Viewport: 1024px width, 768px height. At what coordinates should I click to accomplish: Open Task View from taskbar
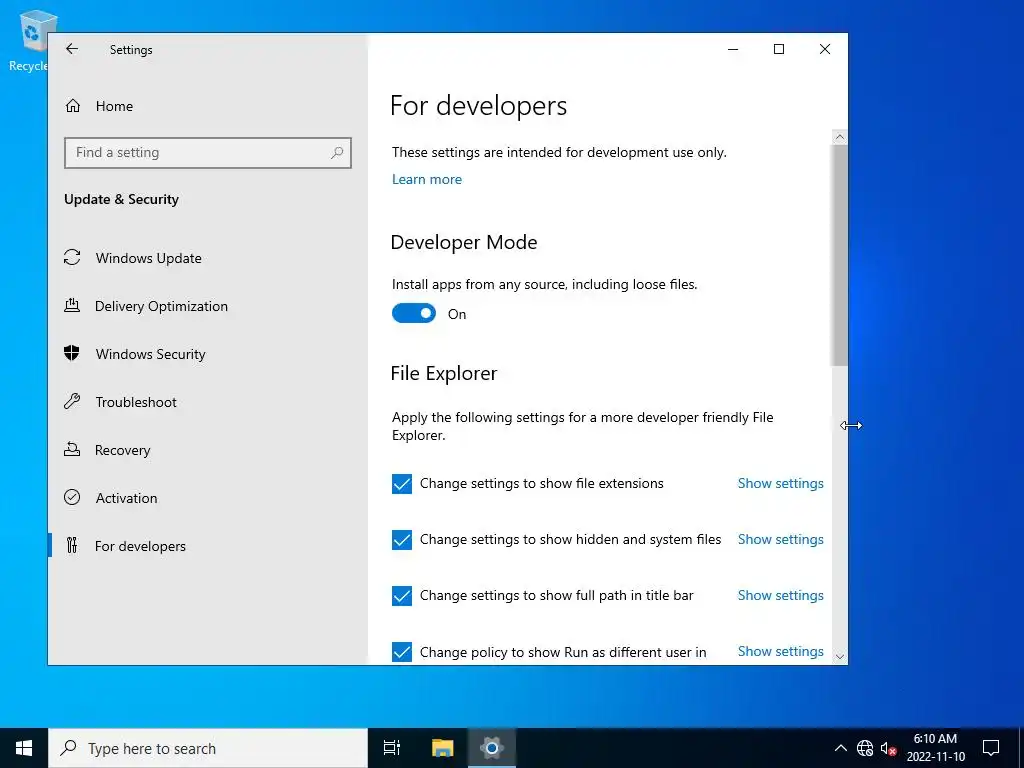[392, 748]
